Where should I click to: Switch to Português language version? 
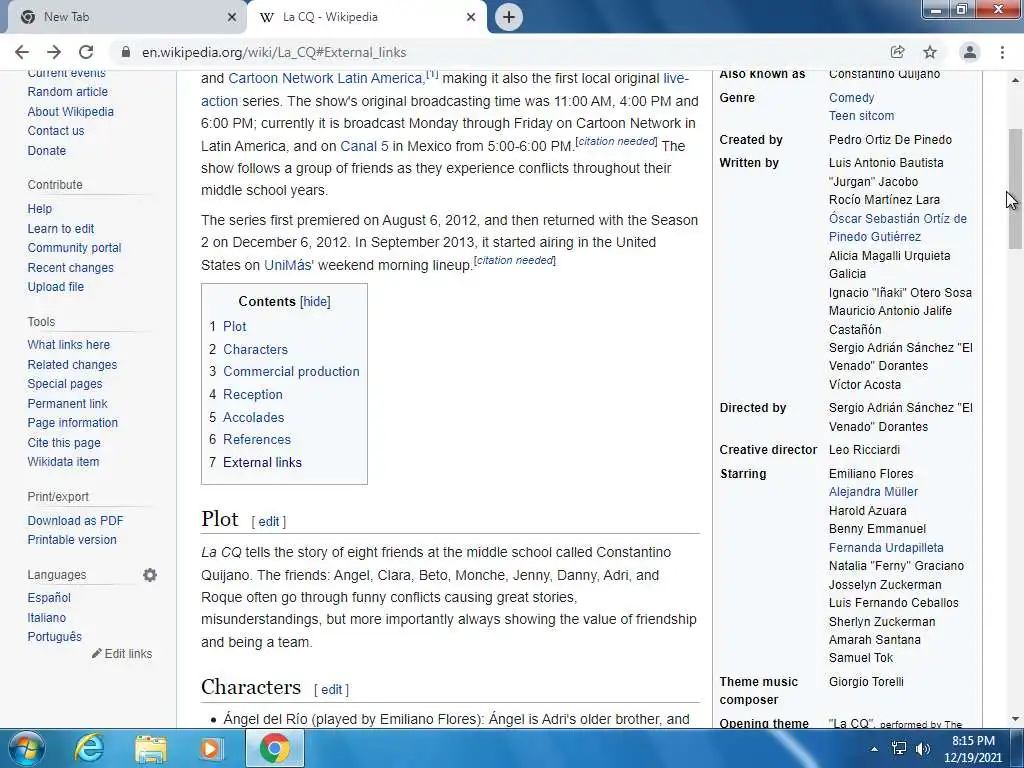54,637
